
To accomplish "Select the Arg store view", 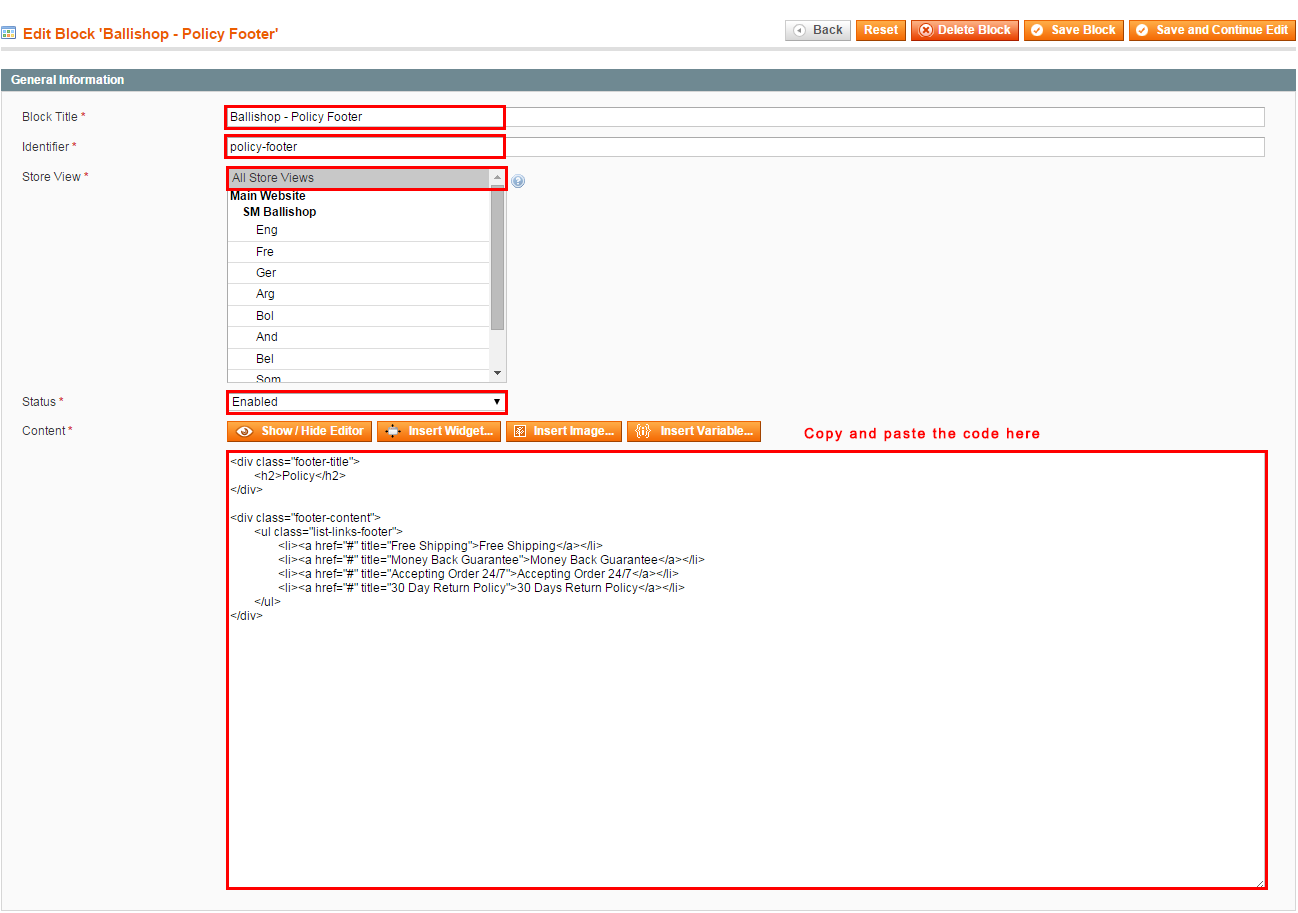I will [359, 294].
